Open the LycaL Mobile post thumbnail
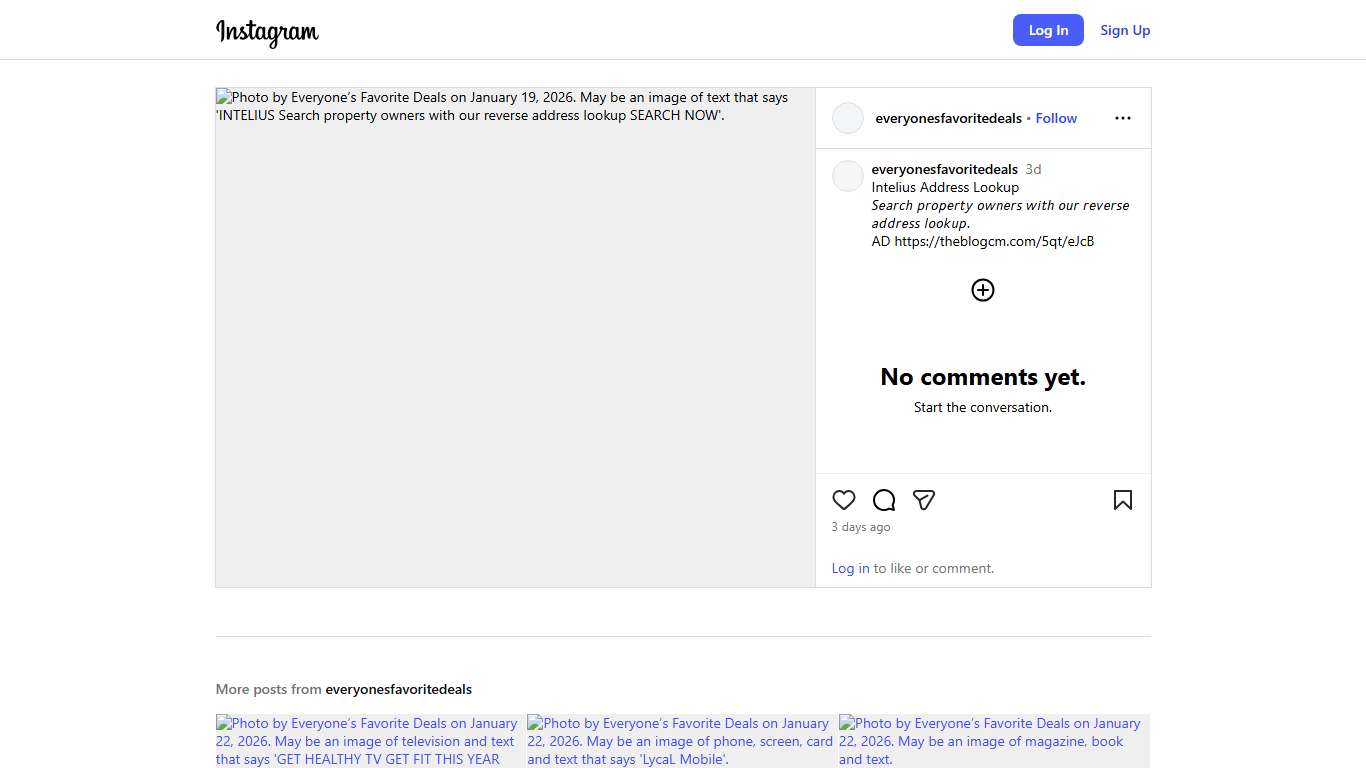Screen dimensions: 1366x768 pyautogui.click(x=680, y=741)
